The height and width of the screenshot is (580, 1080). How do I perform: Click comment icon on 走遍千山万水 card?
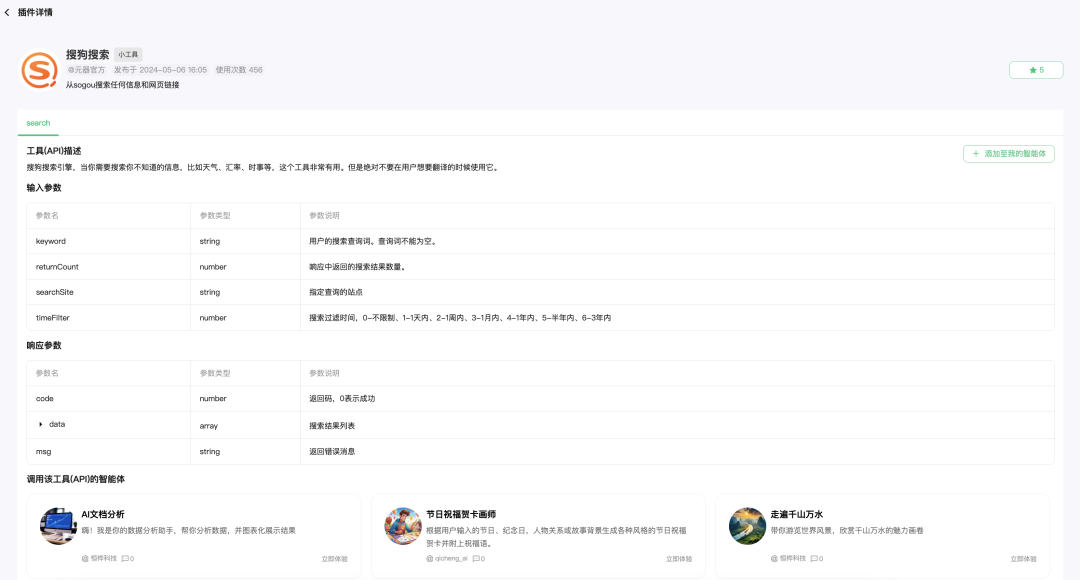[x=814, y=559]
